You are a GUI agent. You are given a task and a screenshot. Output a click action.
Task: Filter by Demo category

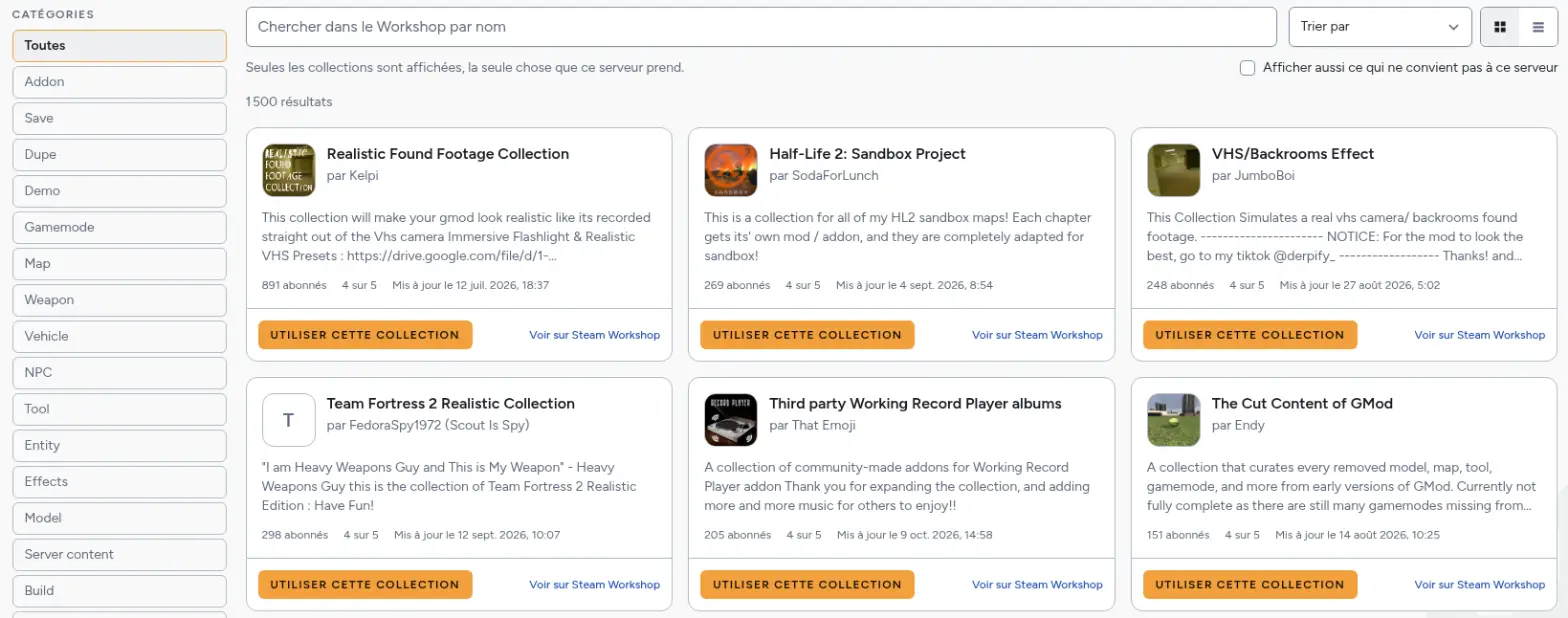coord(120,191)
